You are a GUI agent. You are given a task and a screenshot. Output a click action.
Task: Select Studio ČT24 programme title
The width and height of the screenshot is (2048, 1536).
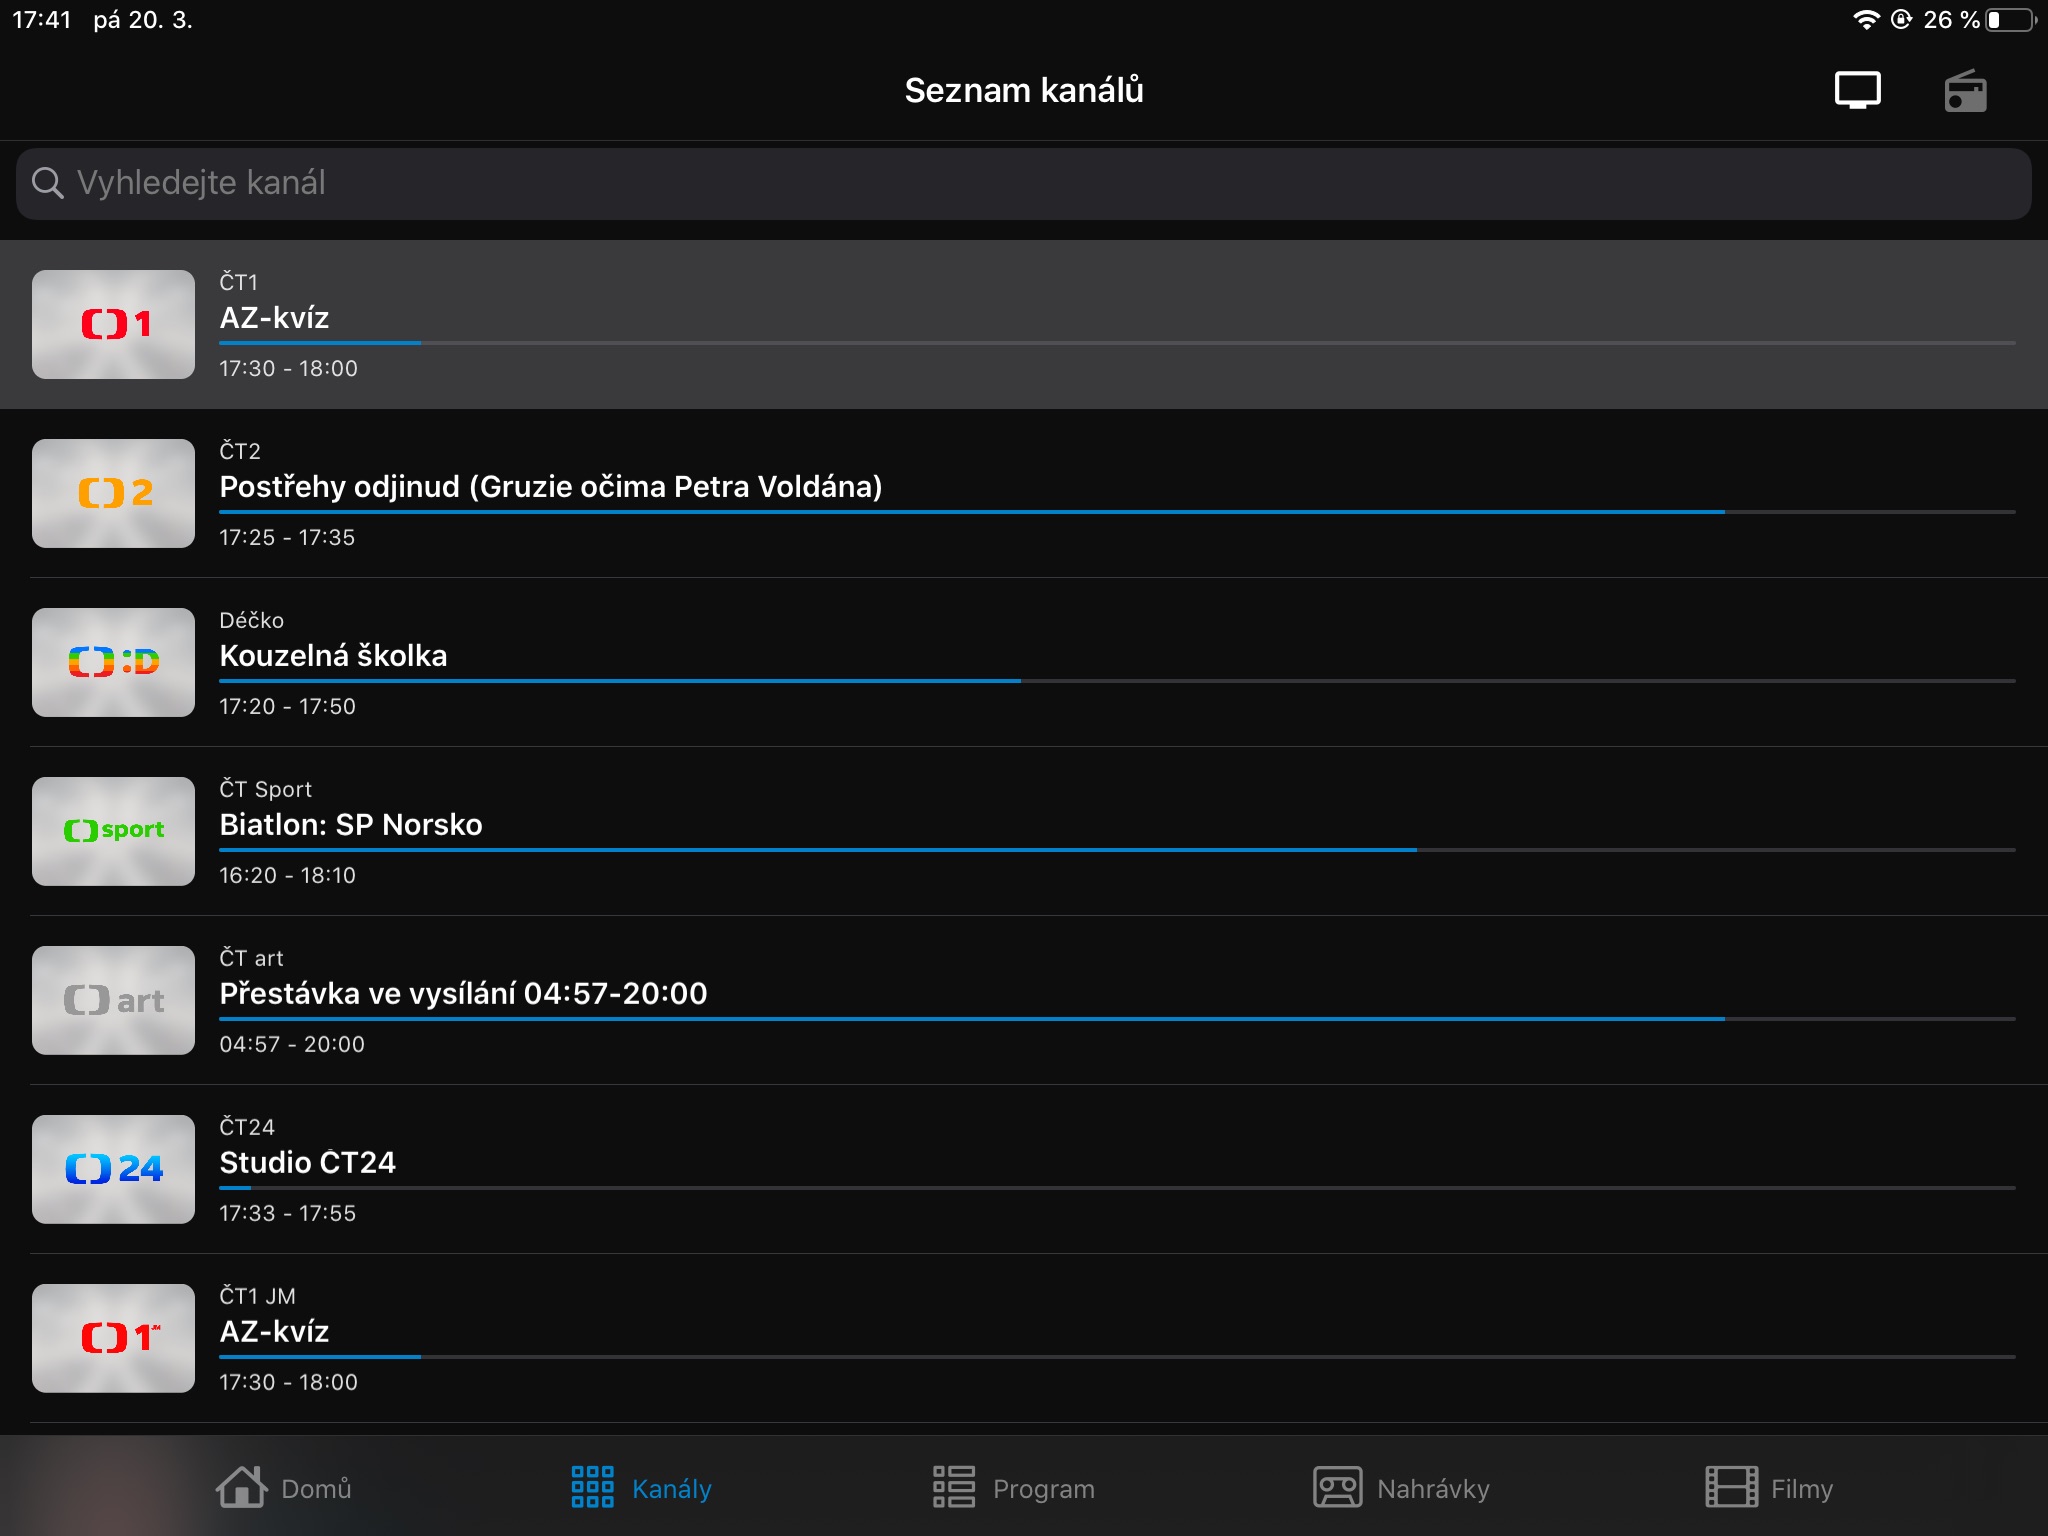pos(308,1163)
